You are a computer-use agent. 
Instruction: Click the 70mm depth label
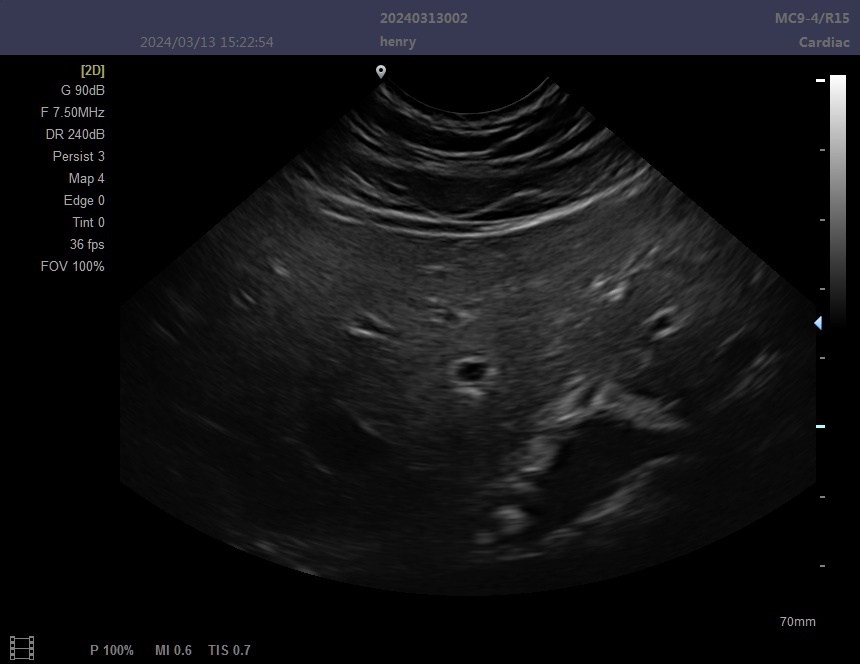[x=797, y=622]
